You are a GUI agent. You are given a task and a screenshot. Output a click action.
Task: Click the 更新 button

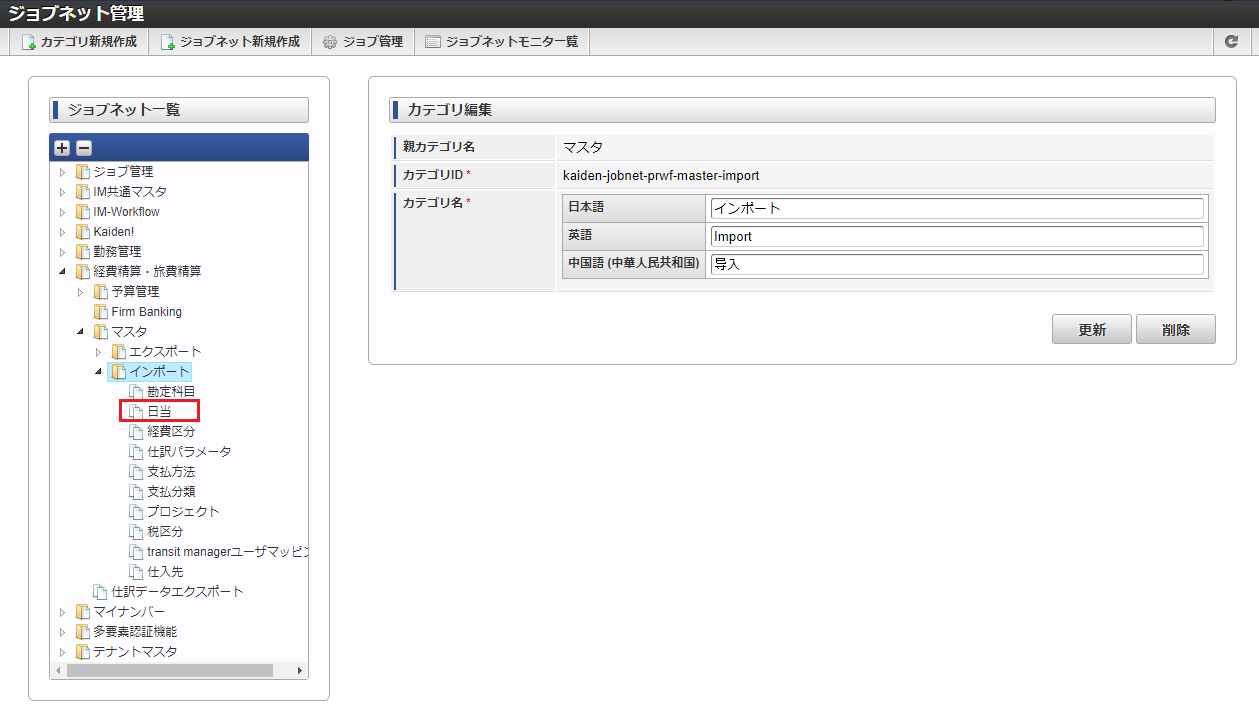[x=1092, y=329]
